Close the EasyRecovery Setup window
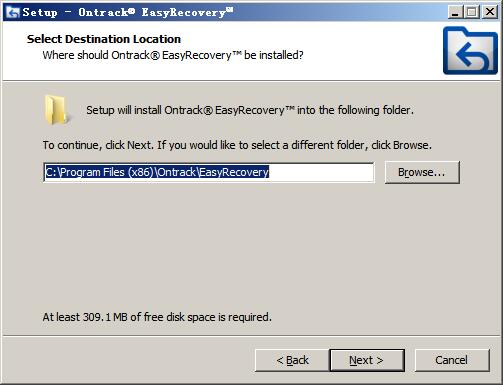 (490, 12)
